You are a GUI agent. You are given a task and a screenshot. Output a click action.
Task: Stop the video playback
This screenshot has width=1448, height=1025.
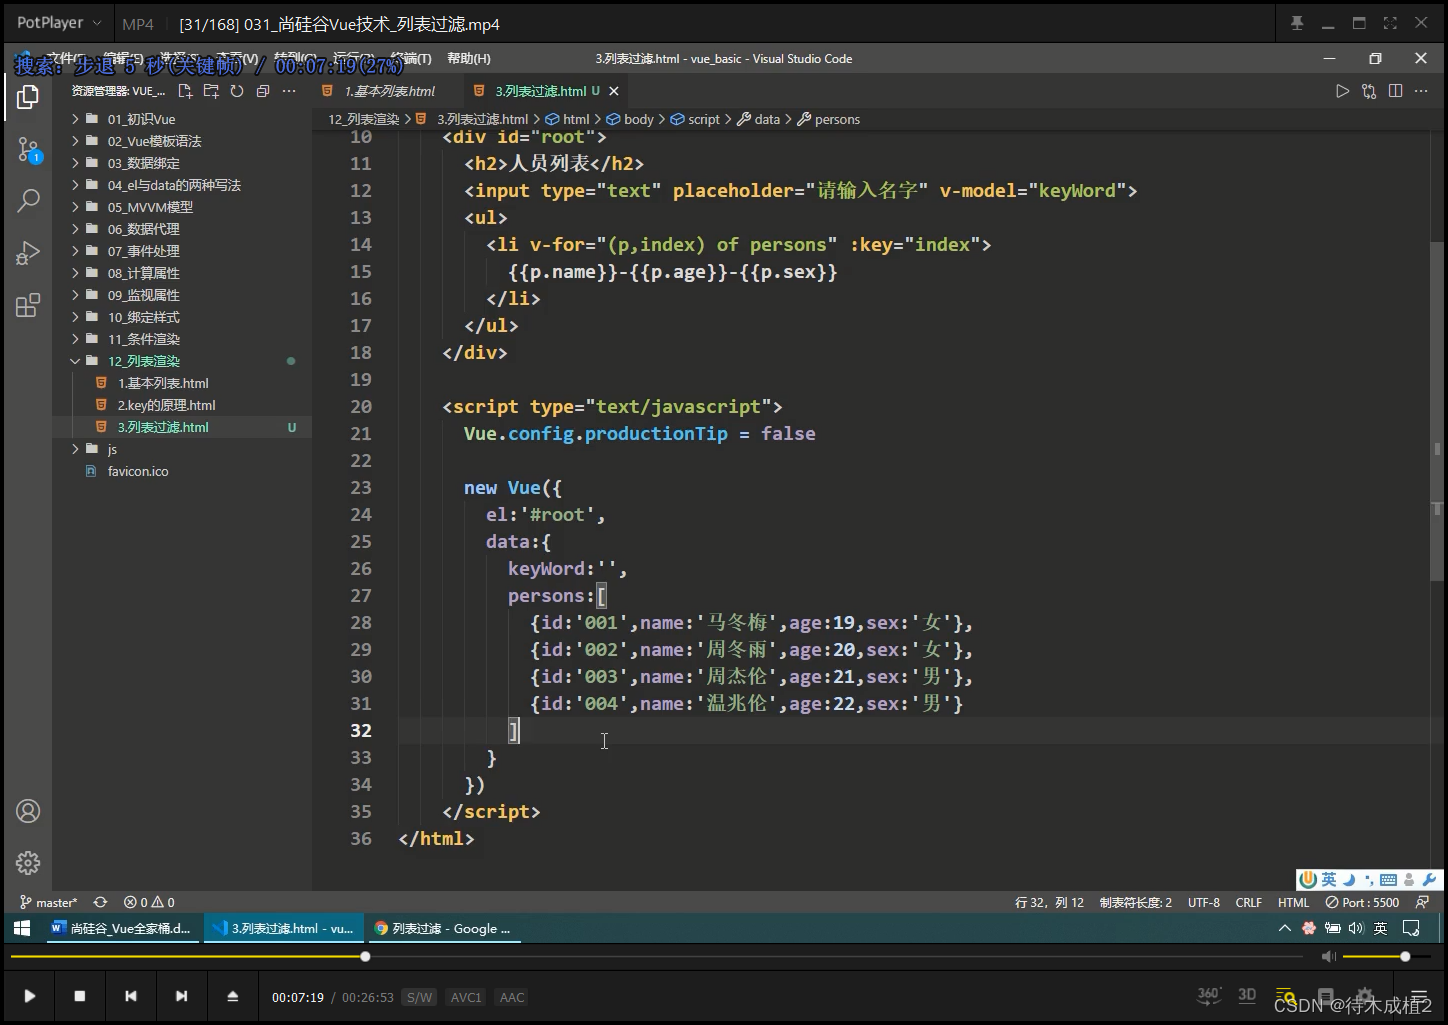coord(80,996)
